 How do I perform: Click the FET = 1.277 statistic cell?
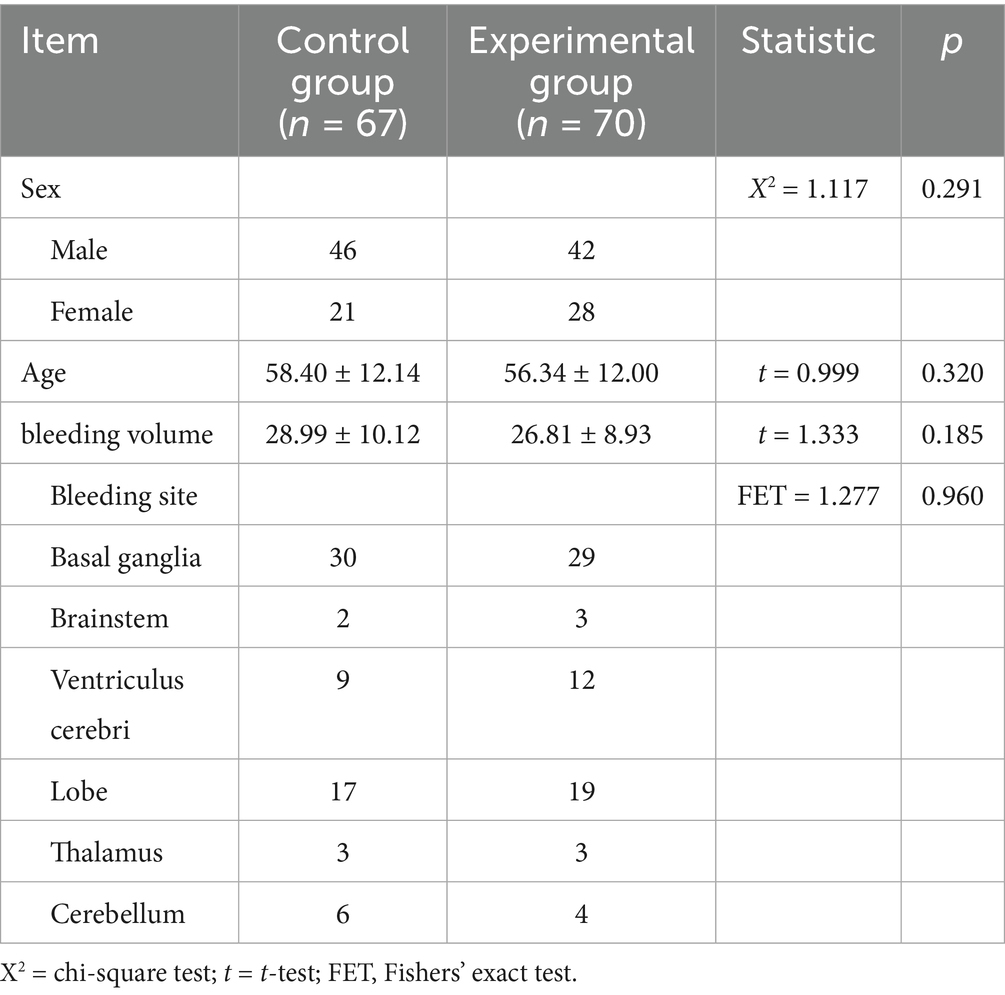click(808, 496)
